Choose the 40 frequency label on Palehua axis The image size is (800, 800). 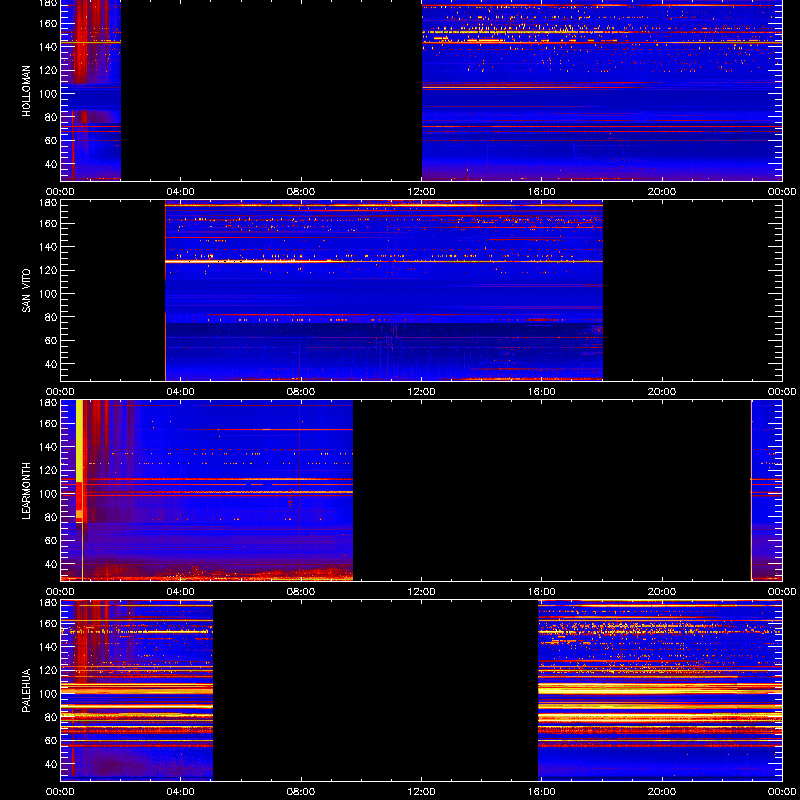[51, 764]
